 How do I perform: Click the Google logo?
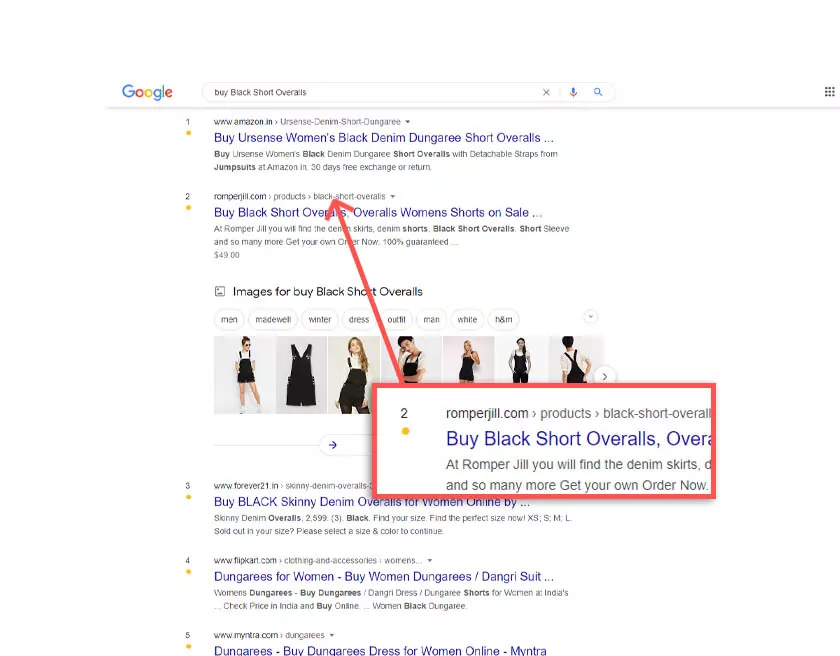147,92
